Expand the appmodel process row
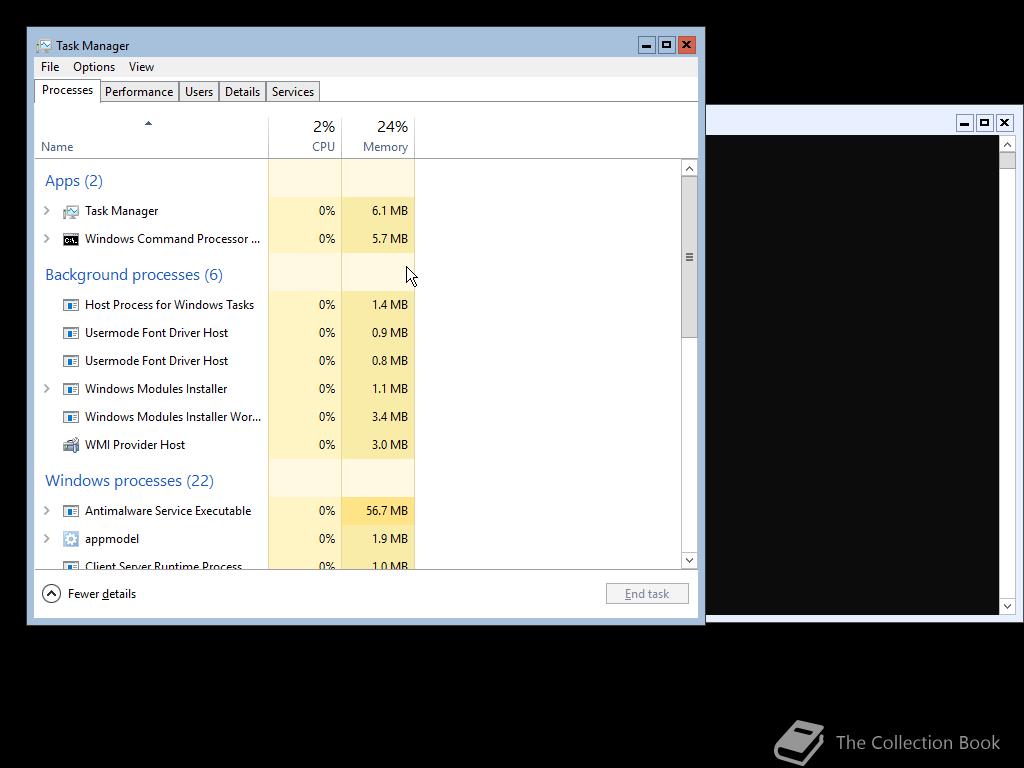The height and width of the screenshot is (768, 1024). pos(46,539)
